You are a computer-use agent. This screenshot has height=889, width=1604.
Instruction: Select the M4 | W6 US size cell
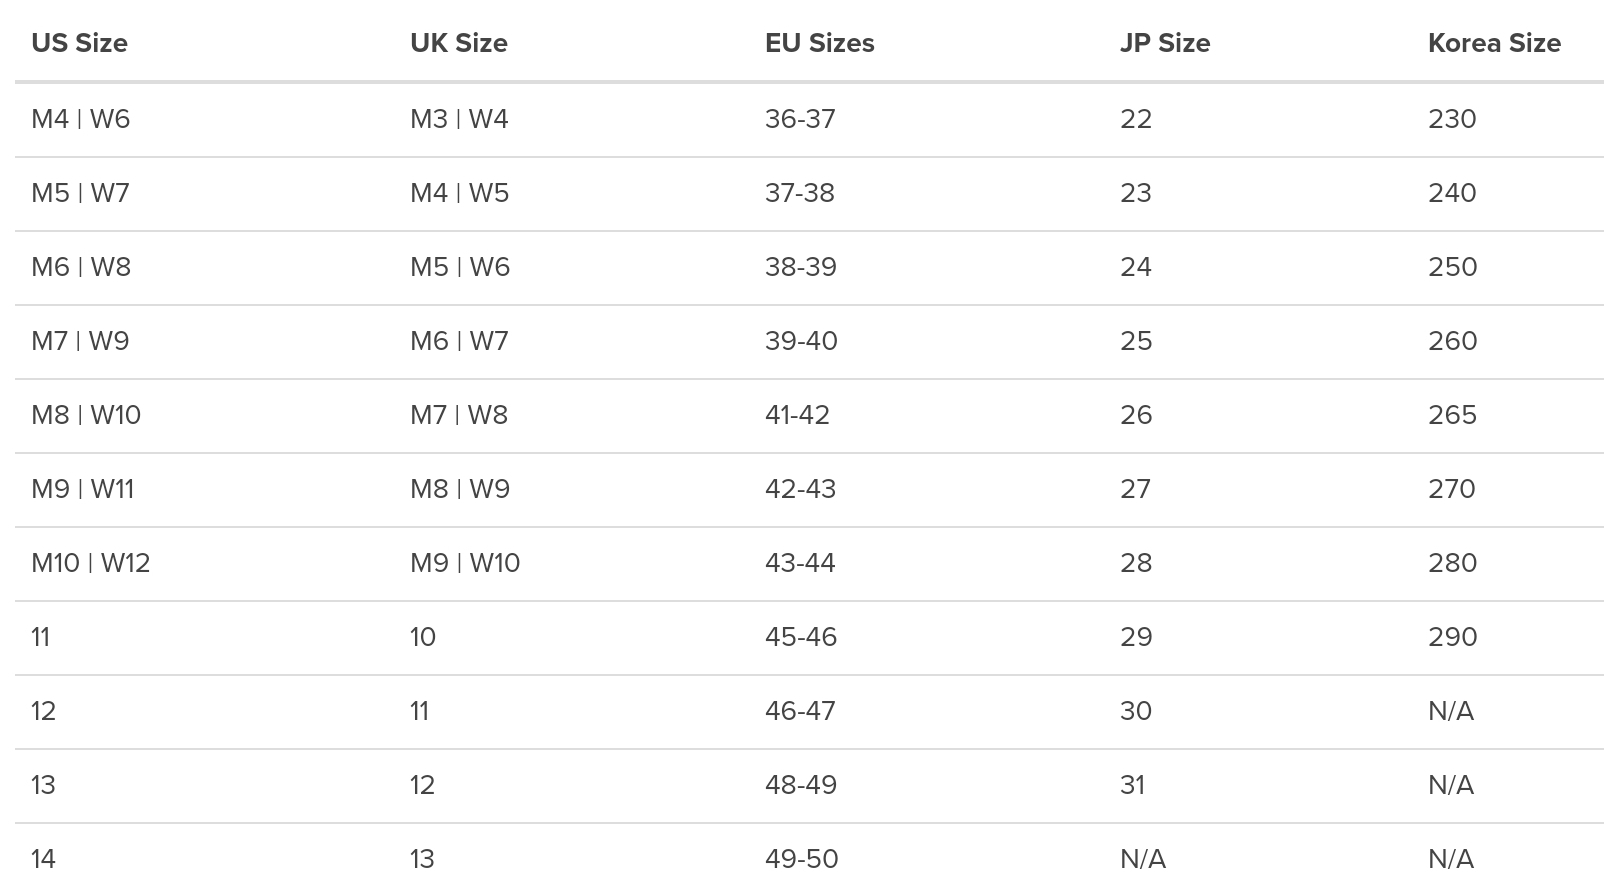pos(81,119)
